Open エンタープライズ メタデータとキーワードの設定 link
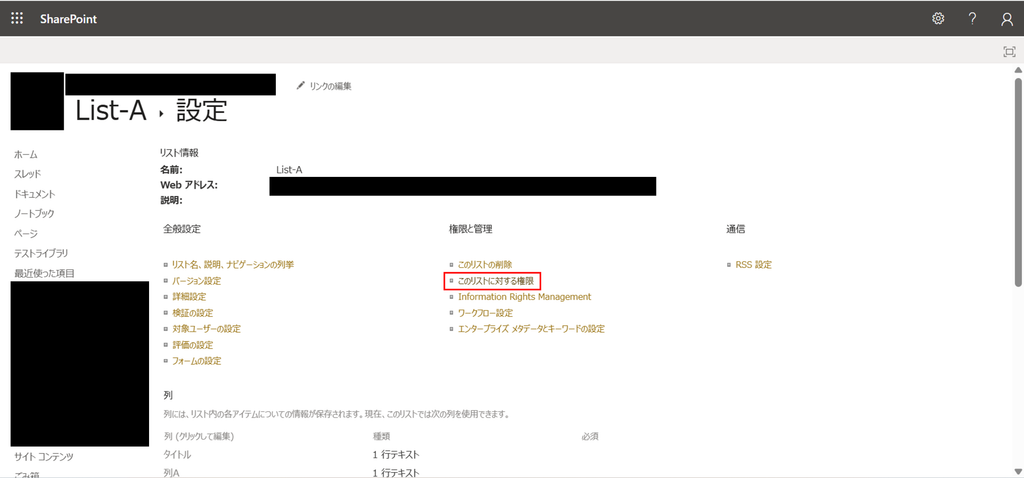The width and height of the screenshot is (1024, 478). click(x=531, y=328)
